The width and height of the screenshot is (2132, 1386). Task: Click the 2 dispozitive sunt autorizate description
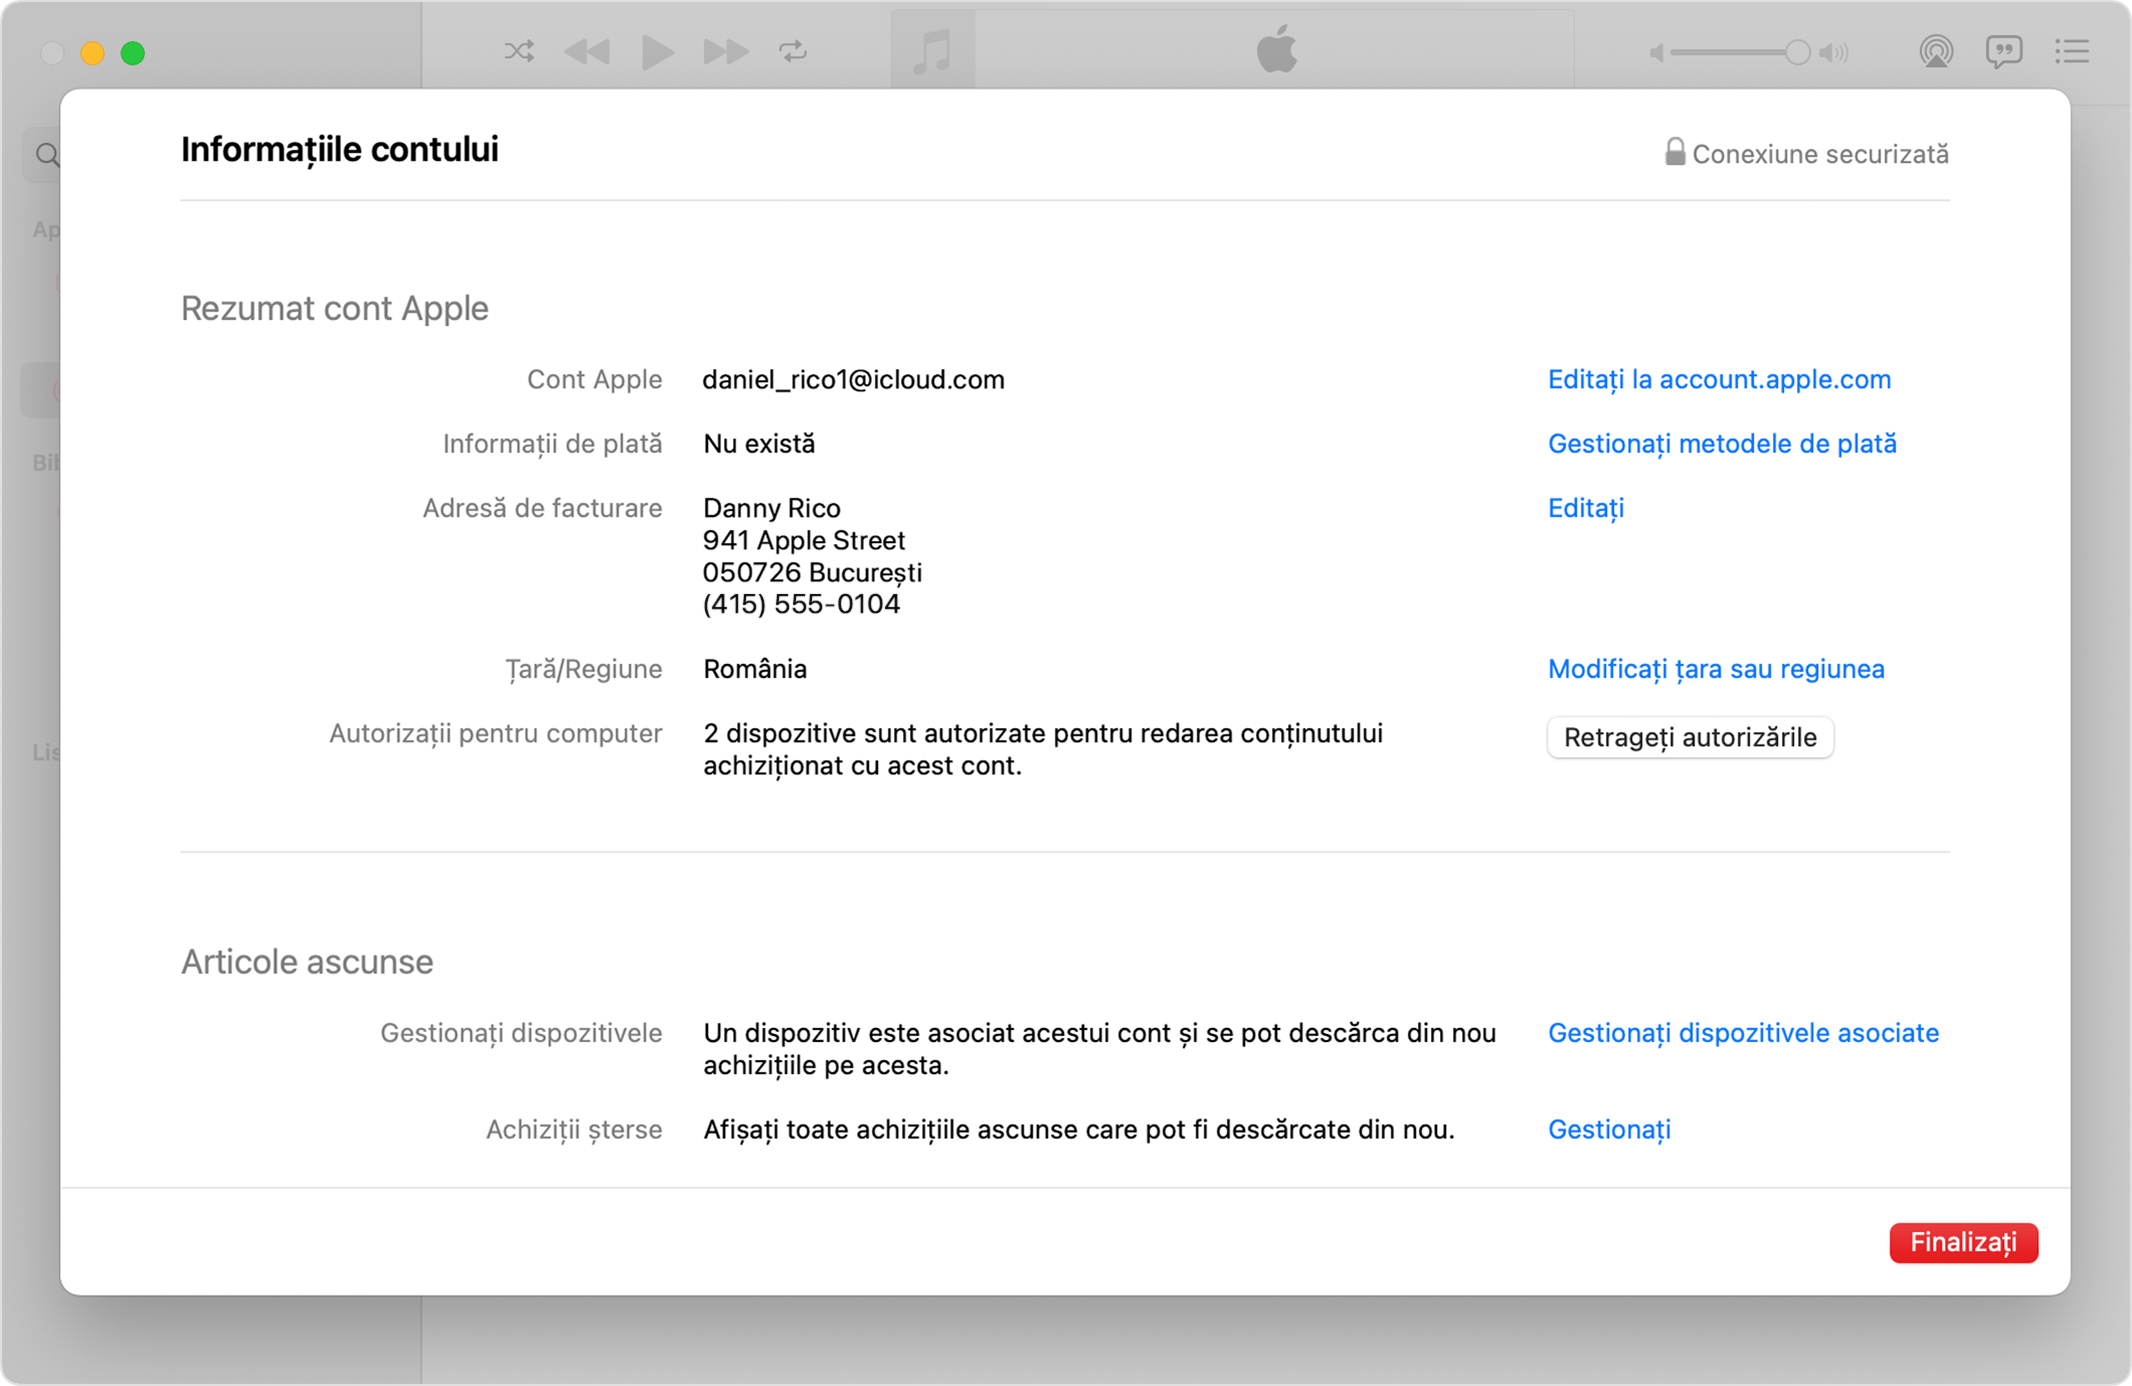point(1043,750)
